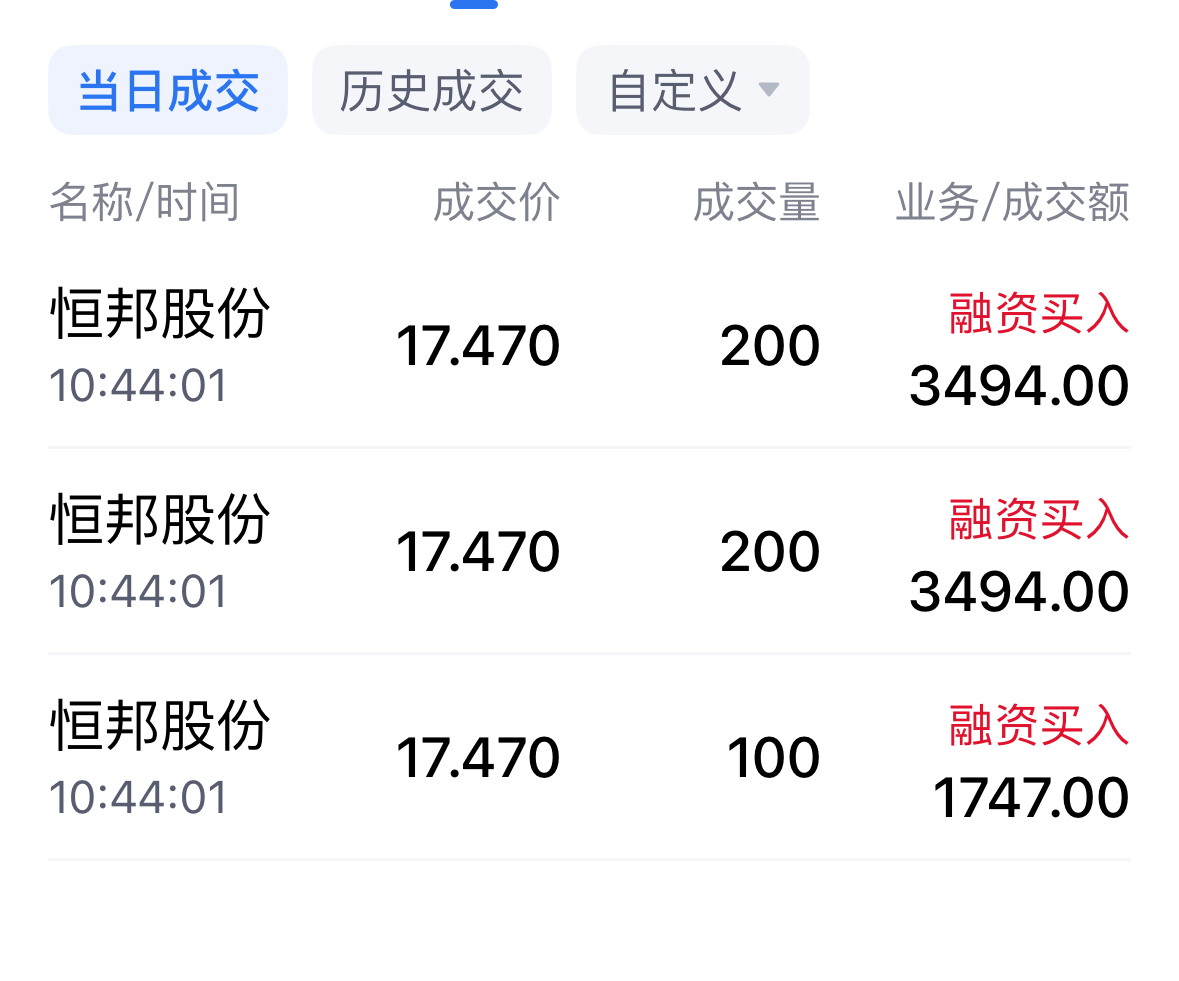Viewport: 1179px width, 981px height.
Task: Click the arrow icon beside 自定义
Action: tap(768, 90)
